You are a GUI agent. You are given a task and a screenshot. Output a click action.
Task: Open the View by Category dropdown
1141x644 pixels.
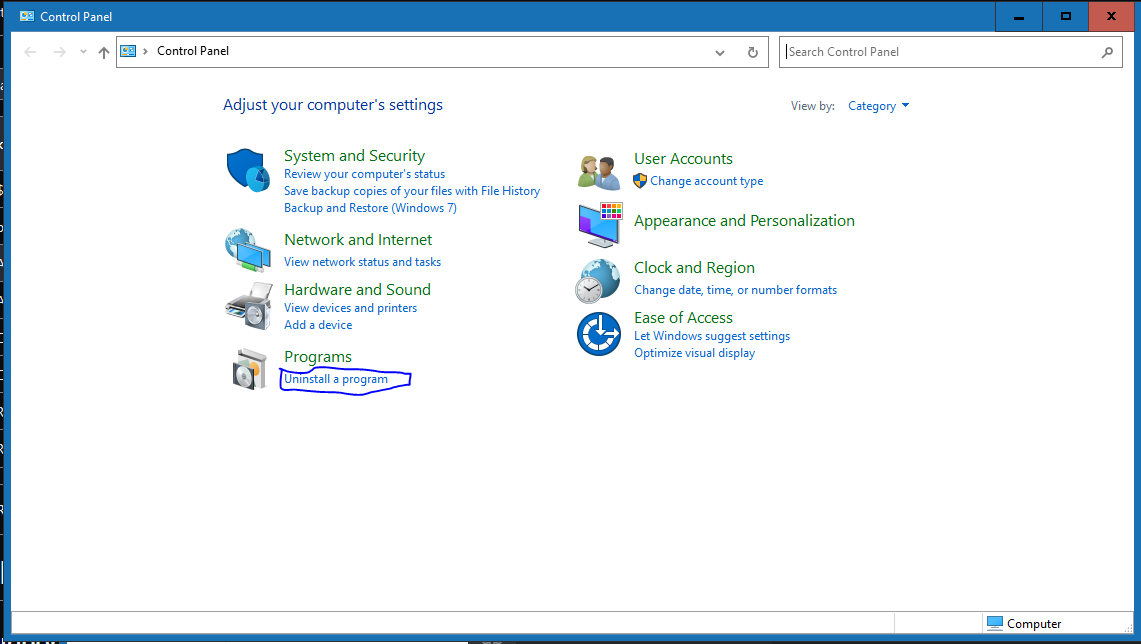coord(878,106)
